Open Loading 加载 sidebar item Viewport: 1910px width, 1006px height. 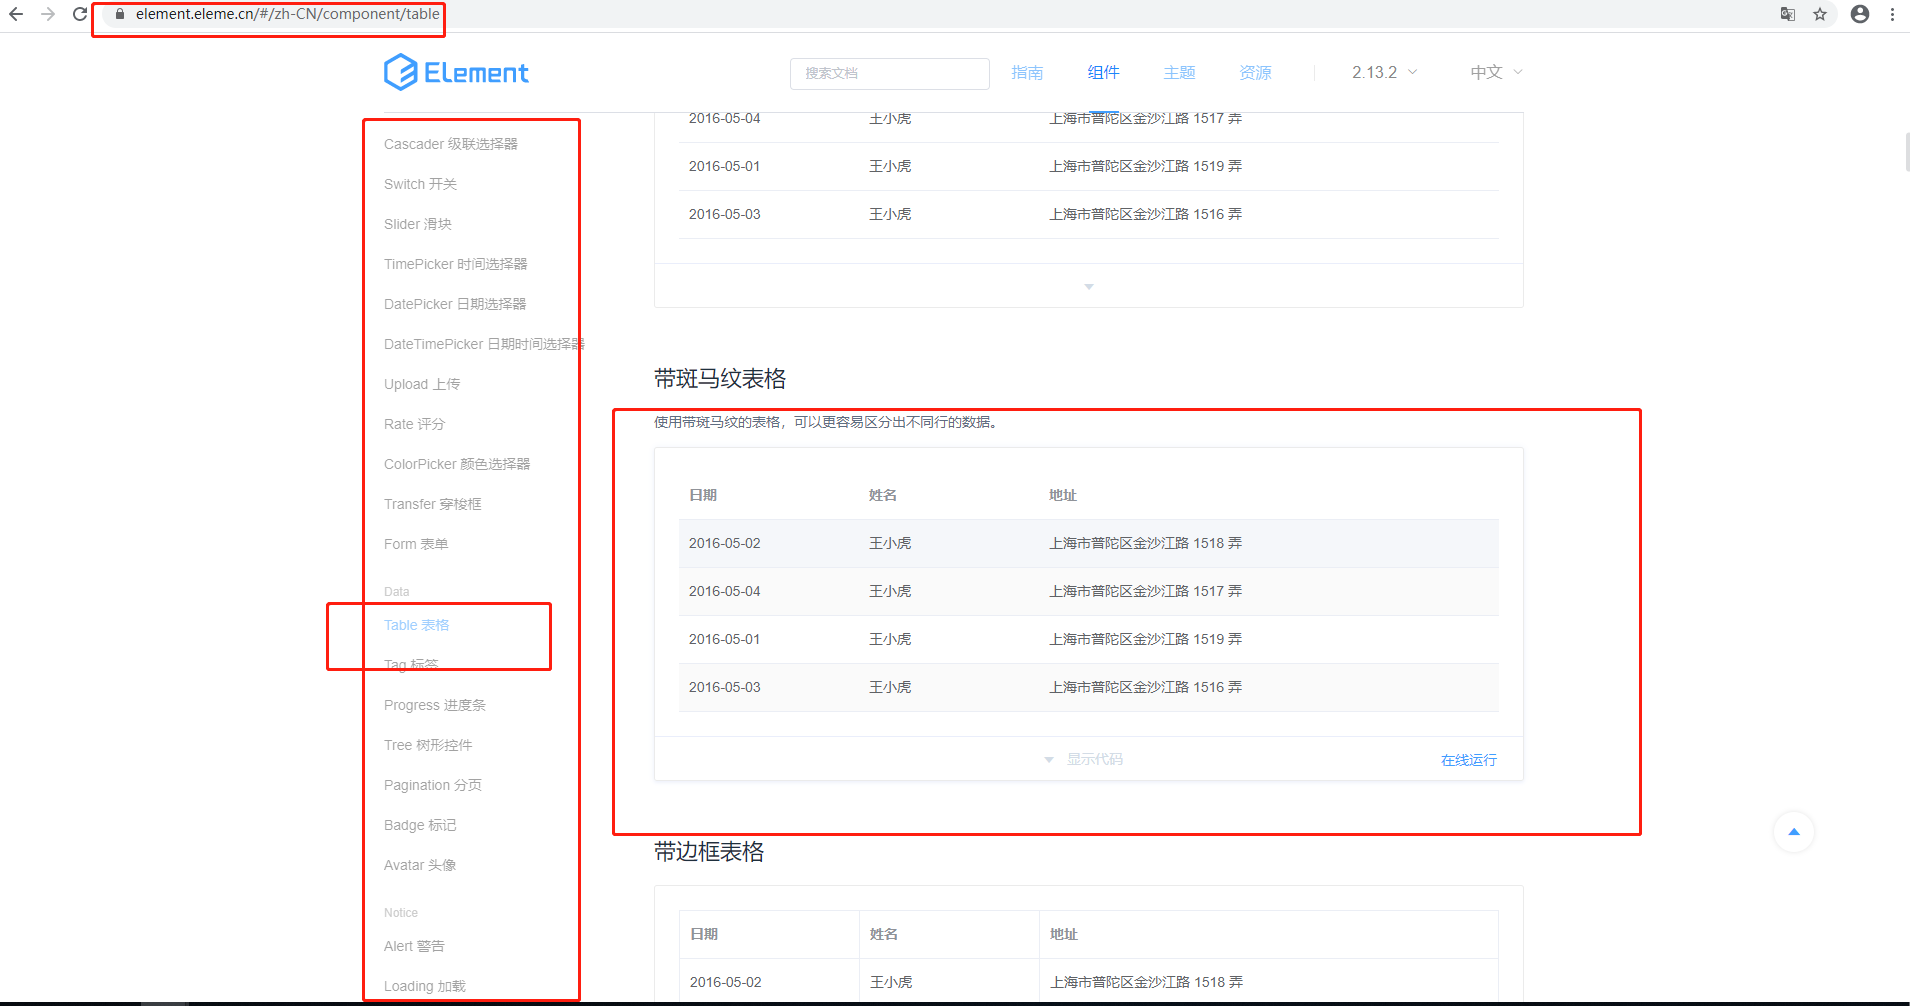[425, 986]
